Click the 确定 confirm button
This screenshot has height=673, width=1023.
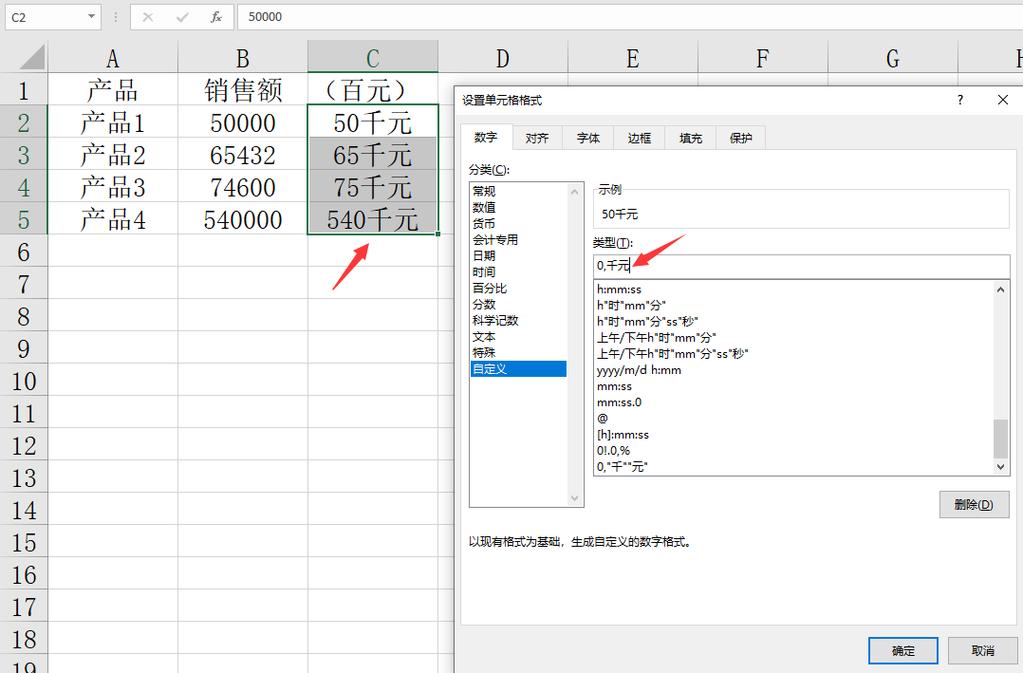pyautogui.click(x=902, y=650)
